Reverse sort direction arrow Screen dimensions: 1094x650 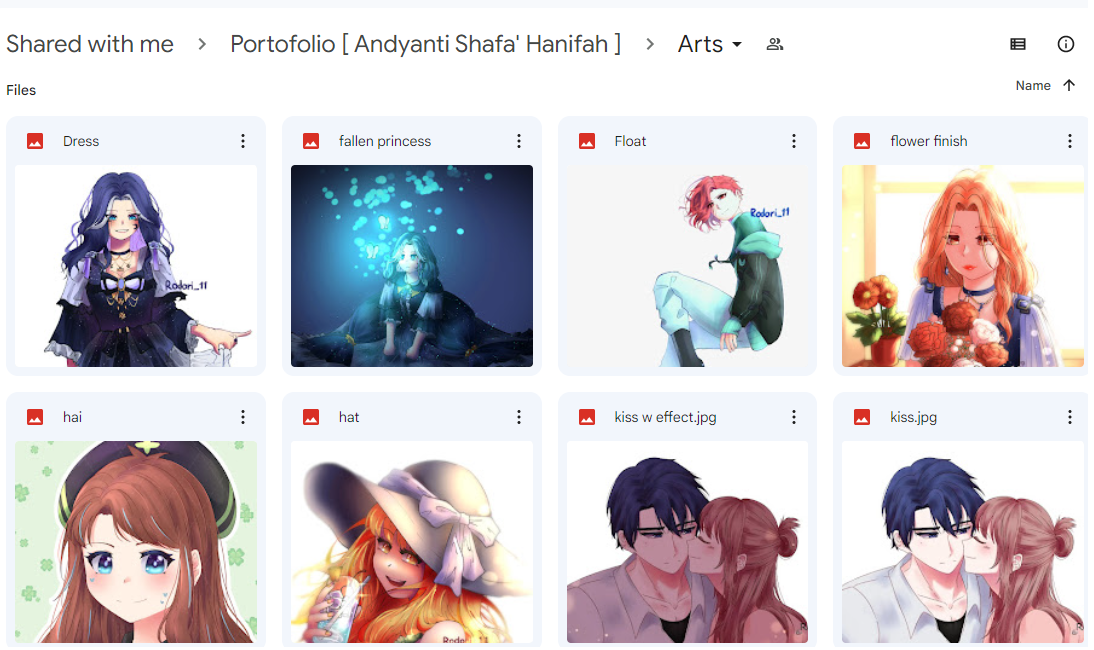1068,85
